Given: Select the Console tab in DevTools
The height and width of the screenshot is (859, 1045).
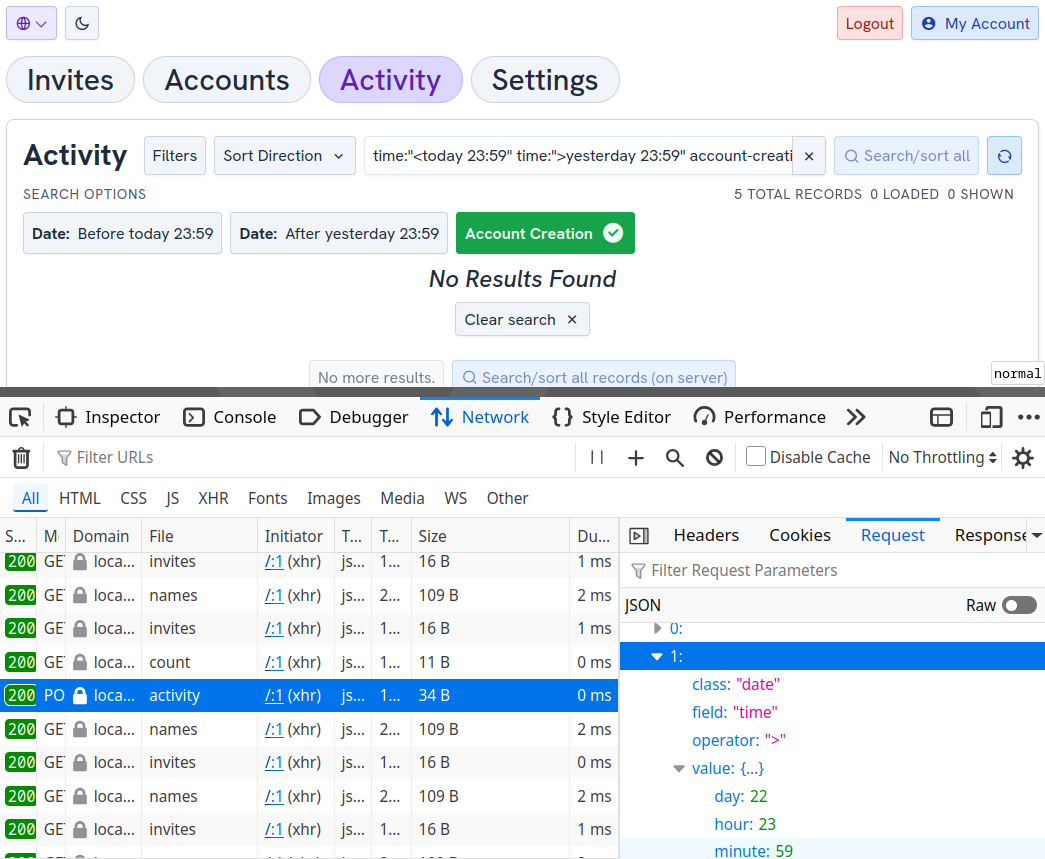Looking at the screenshot, I should click(229, 417).
